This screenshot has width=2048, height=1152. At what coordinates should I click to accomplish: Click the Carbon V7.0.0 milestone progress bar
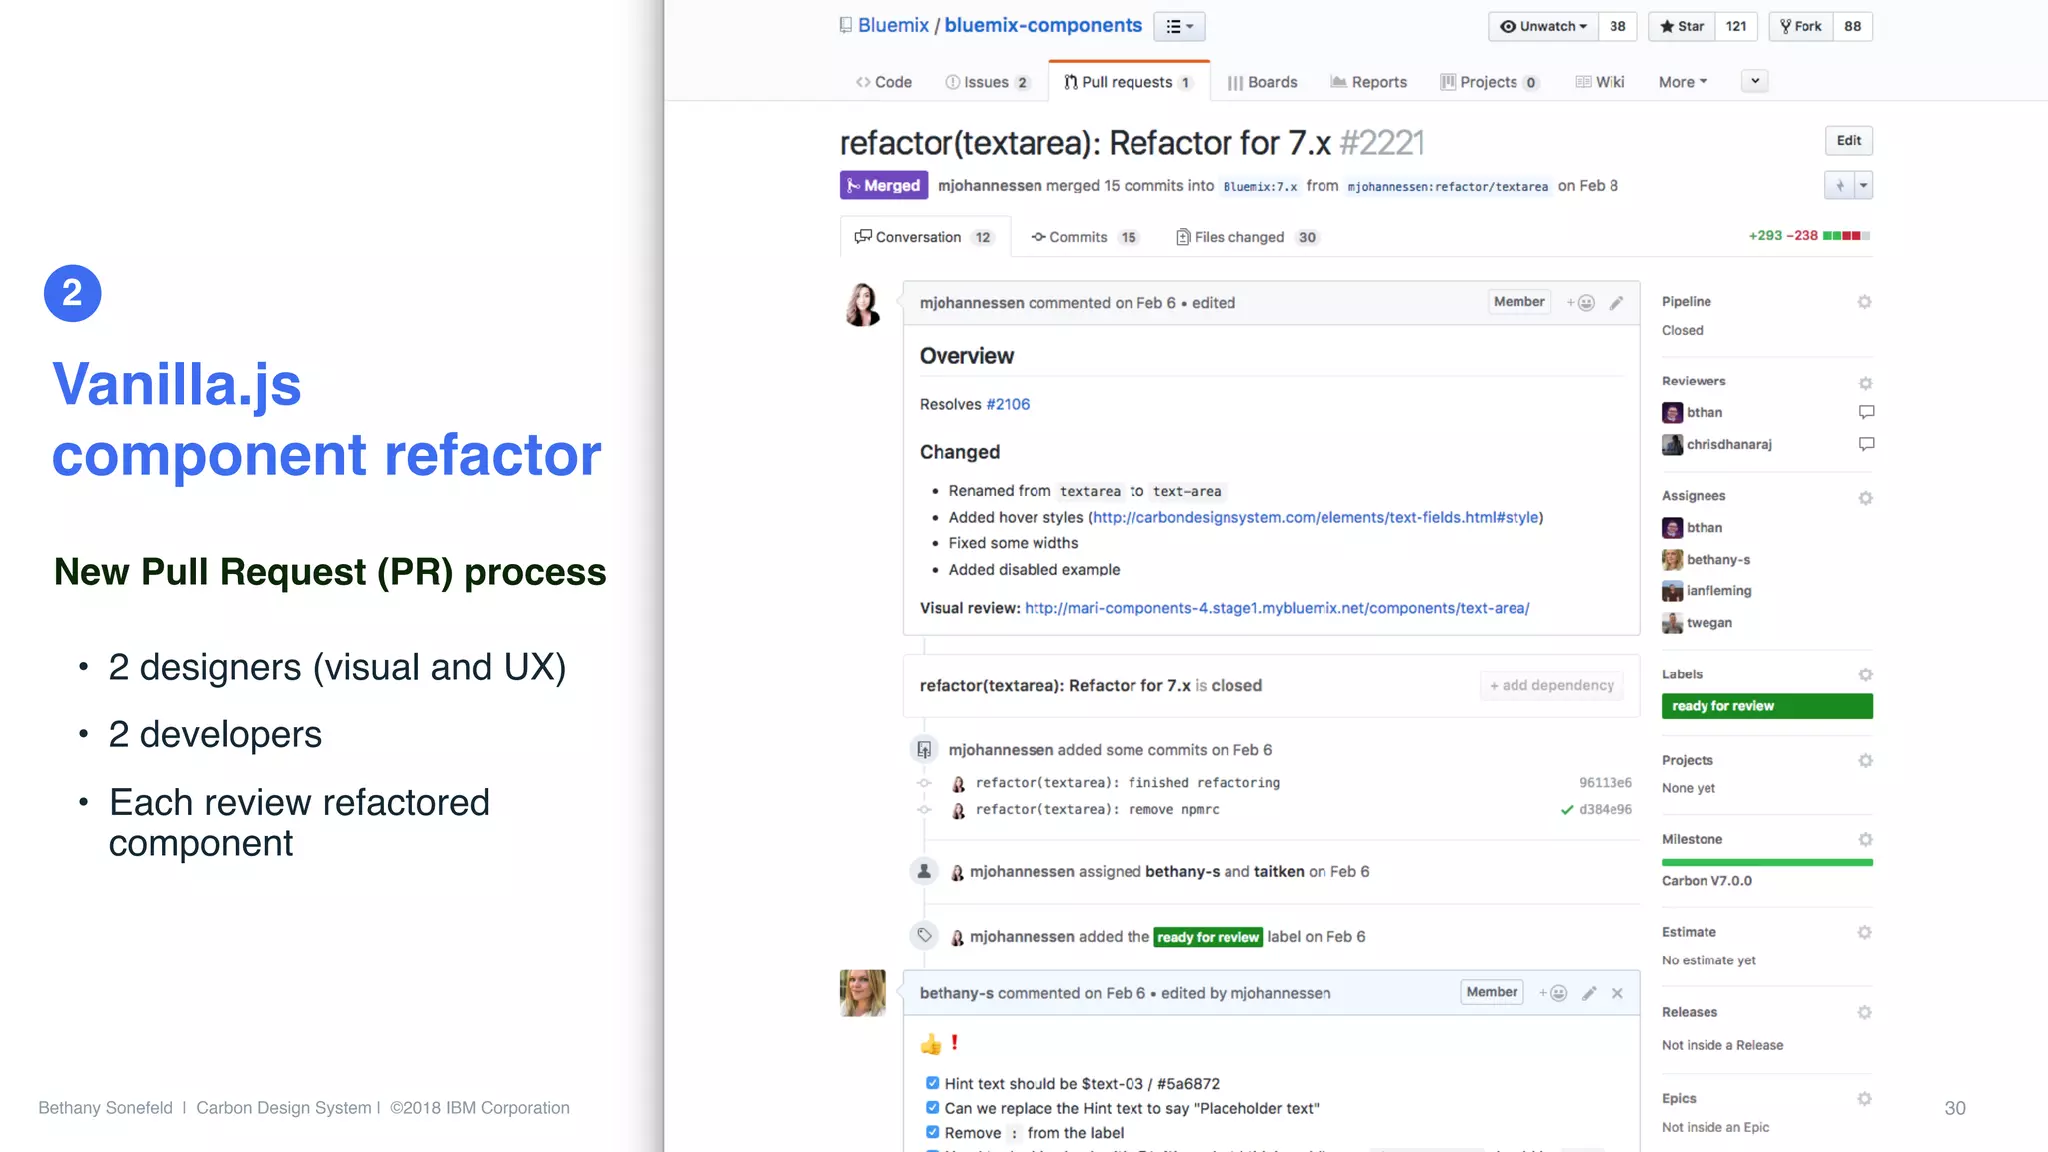[x=1767, y=862]
